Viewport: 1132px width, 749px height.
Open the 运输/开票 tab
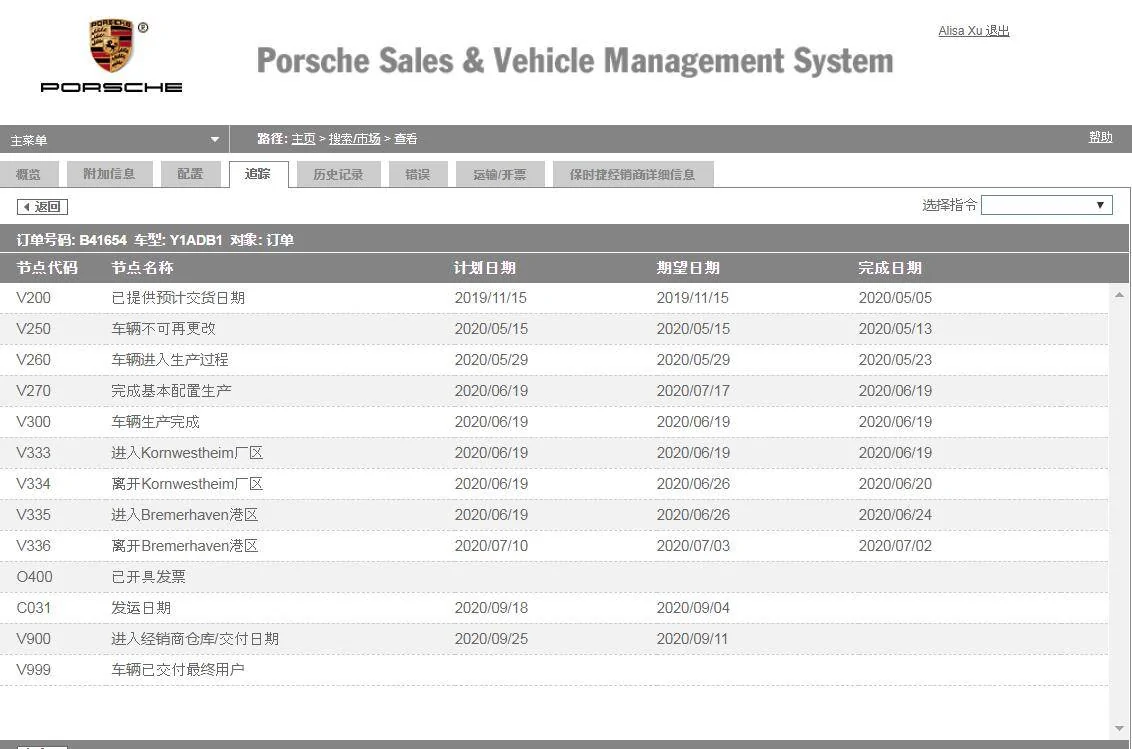point(500,174)
